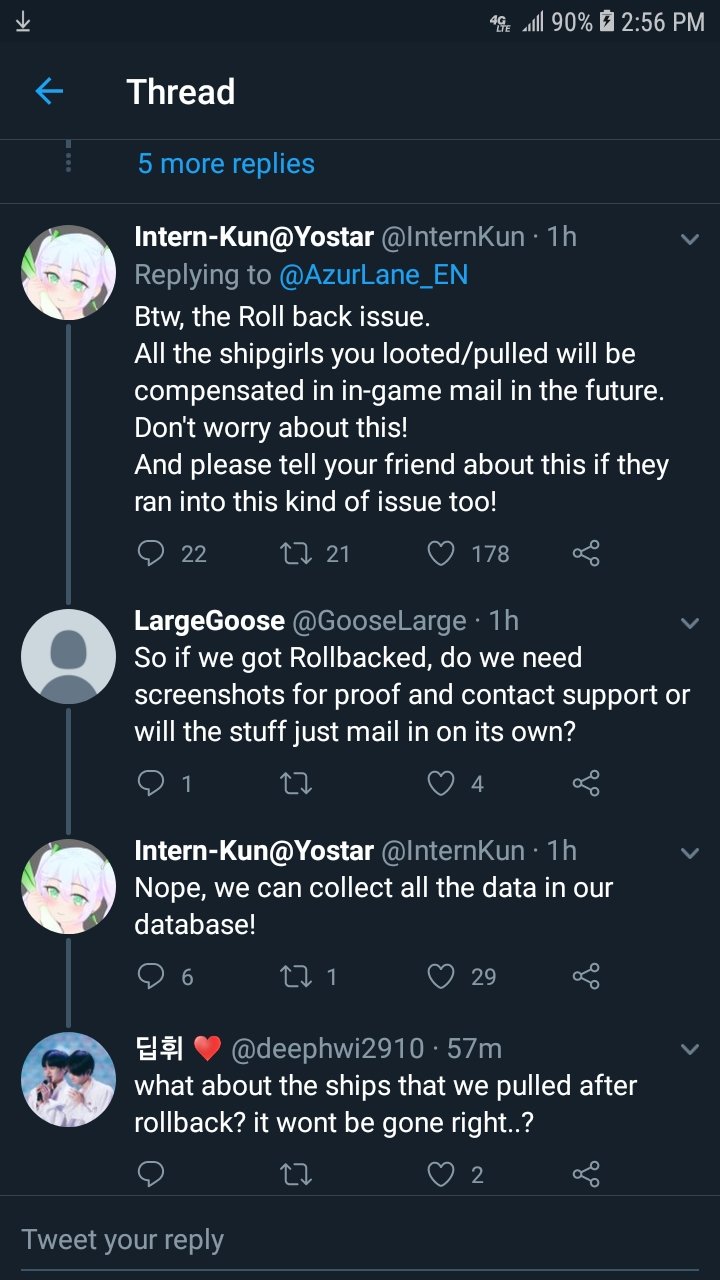Open options chevron on first Intern-Kun tweet
This screenshot has height=1280, width=720.
click(x=690, y=239)
